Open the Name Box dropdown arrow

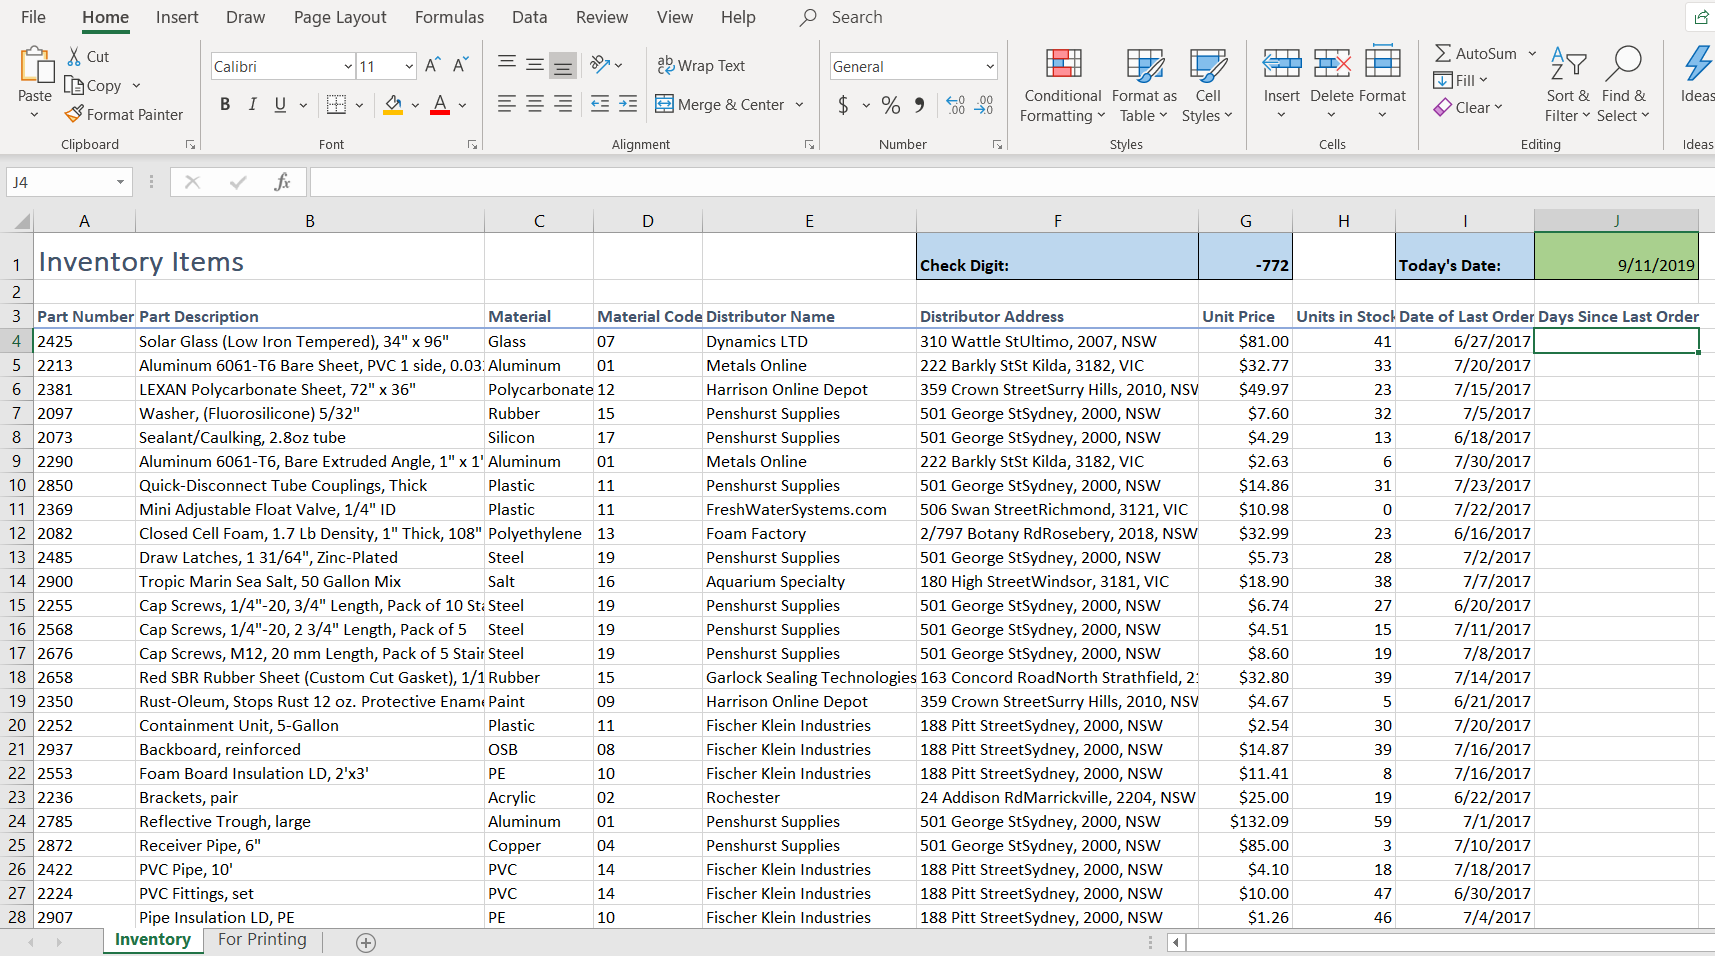[120, 182]
